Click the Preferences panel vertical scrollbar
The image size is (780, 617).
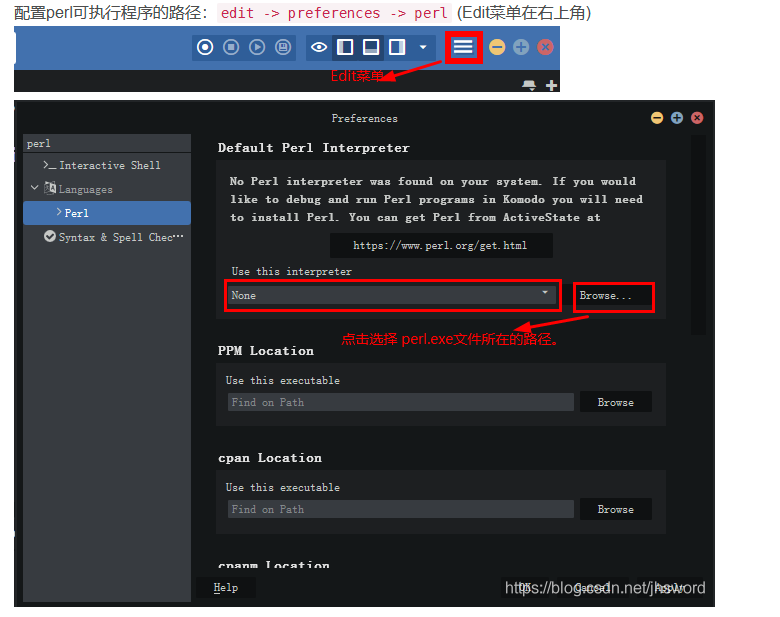[x=698, y=235]
